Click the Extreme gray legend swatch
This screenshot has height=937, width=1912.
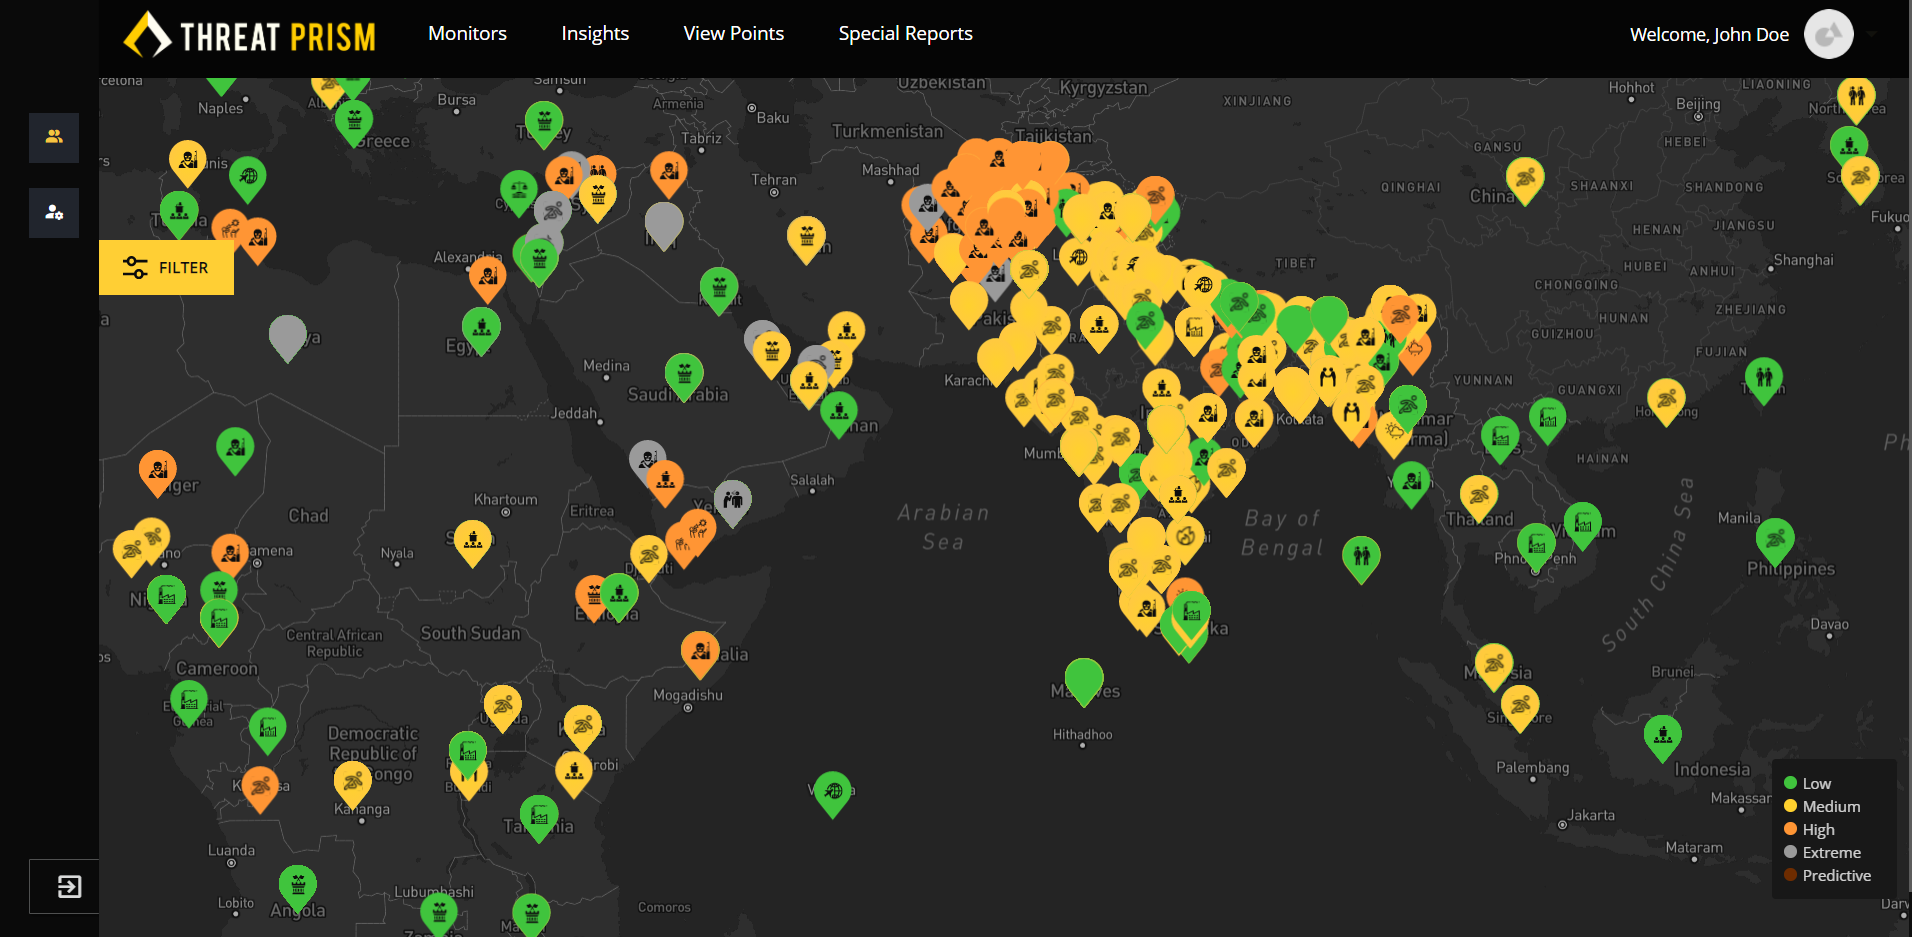pos(1790,853)
